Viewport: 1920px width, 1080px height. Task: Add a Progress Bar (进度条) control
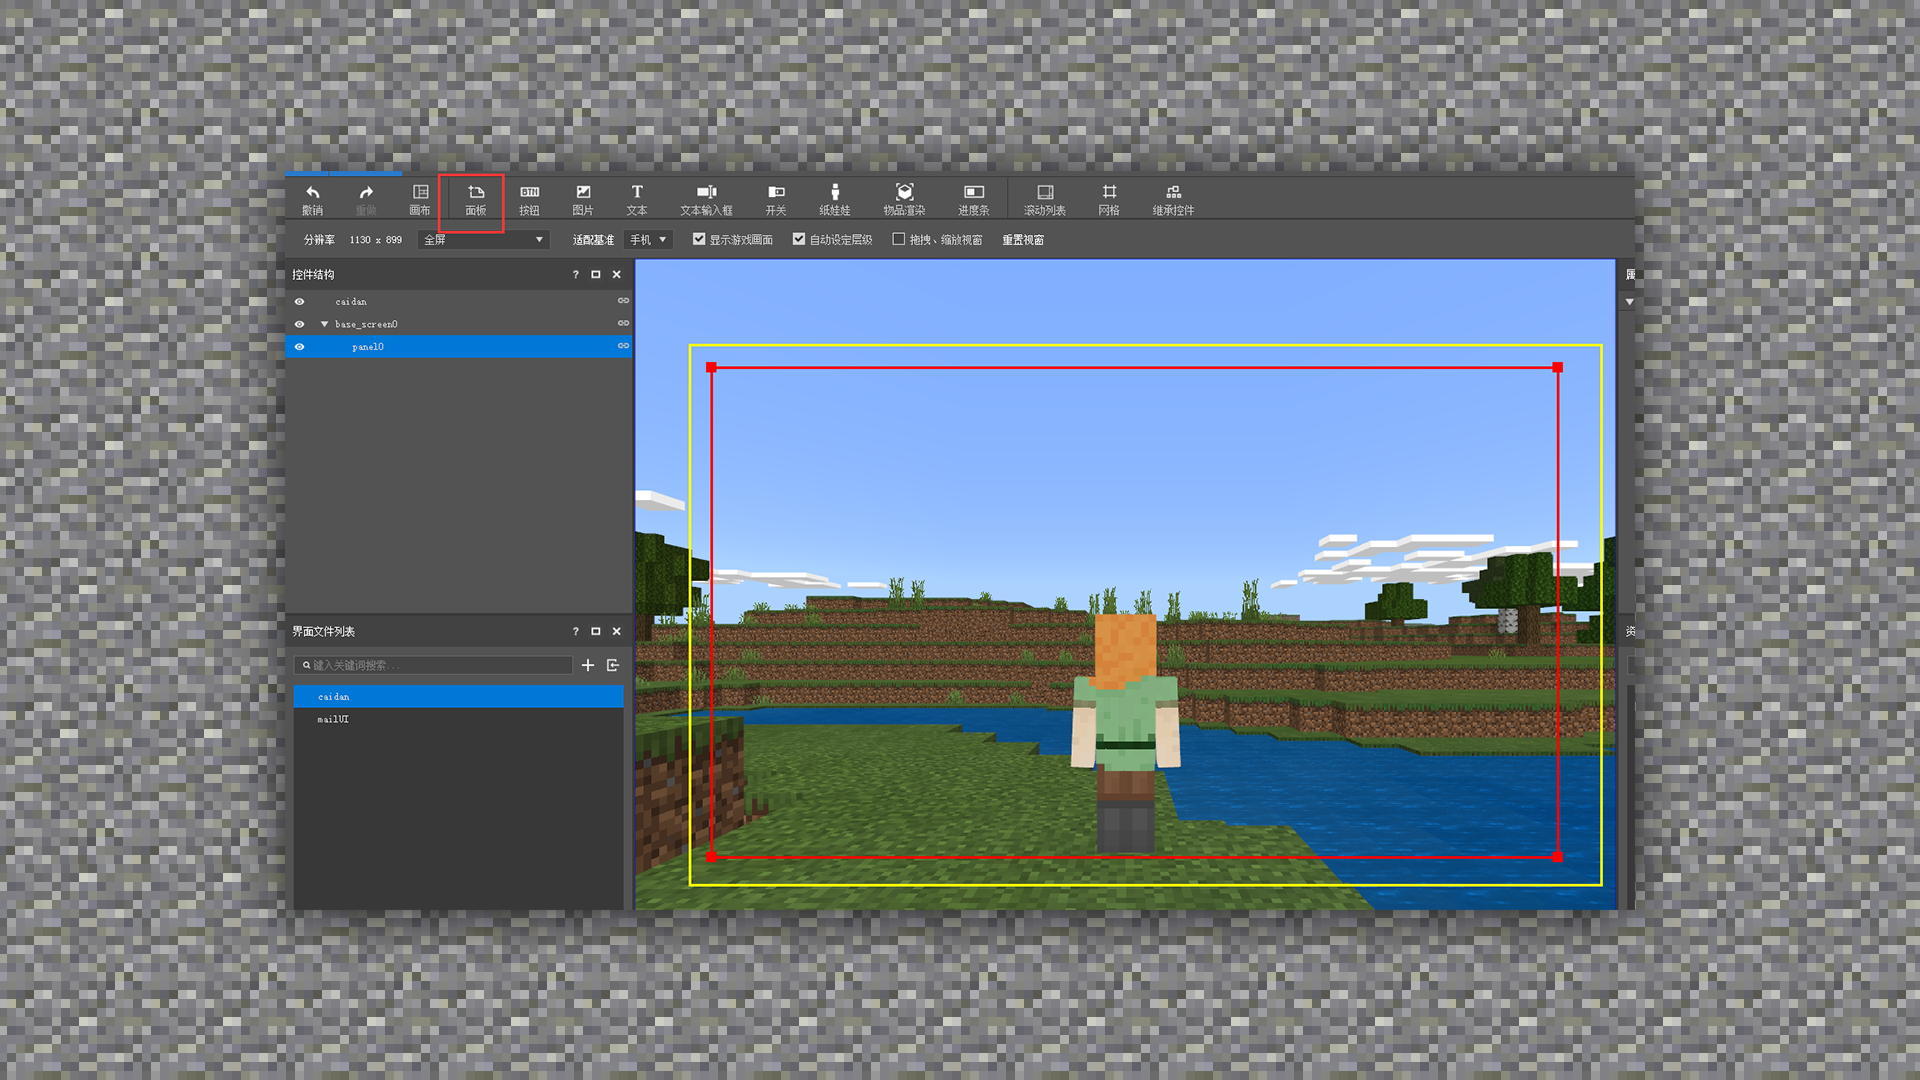click(974, 199)
